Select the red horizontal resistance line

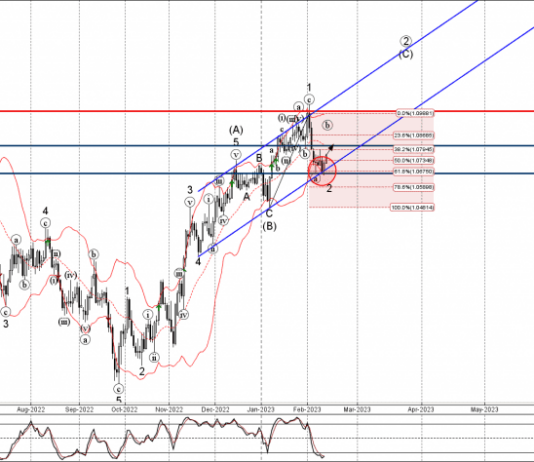pos(267,111)
